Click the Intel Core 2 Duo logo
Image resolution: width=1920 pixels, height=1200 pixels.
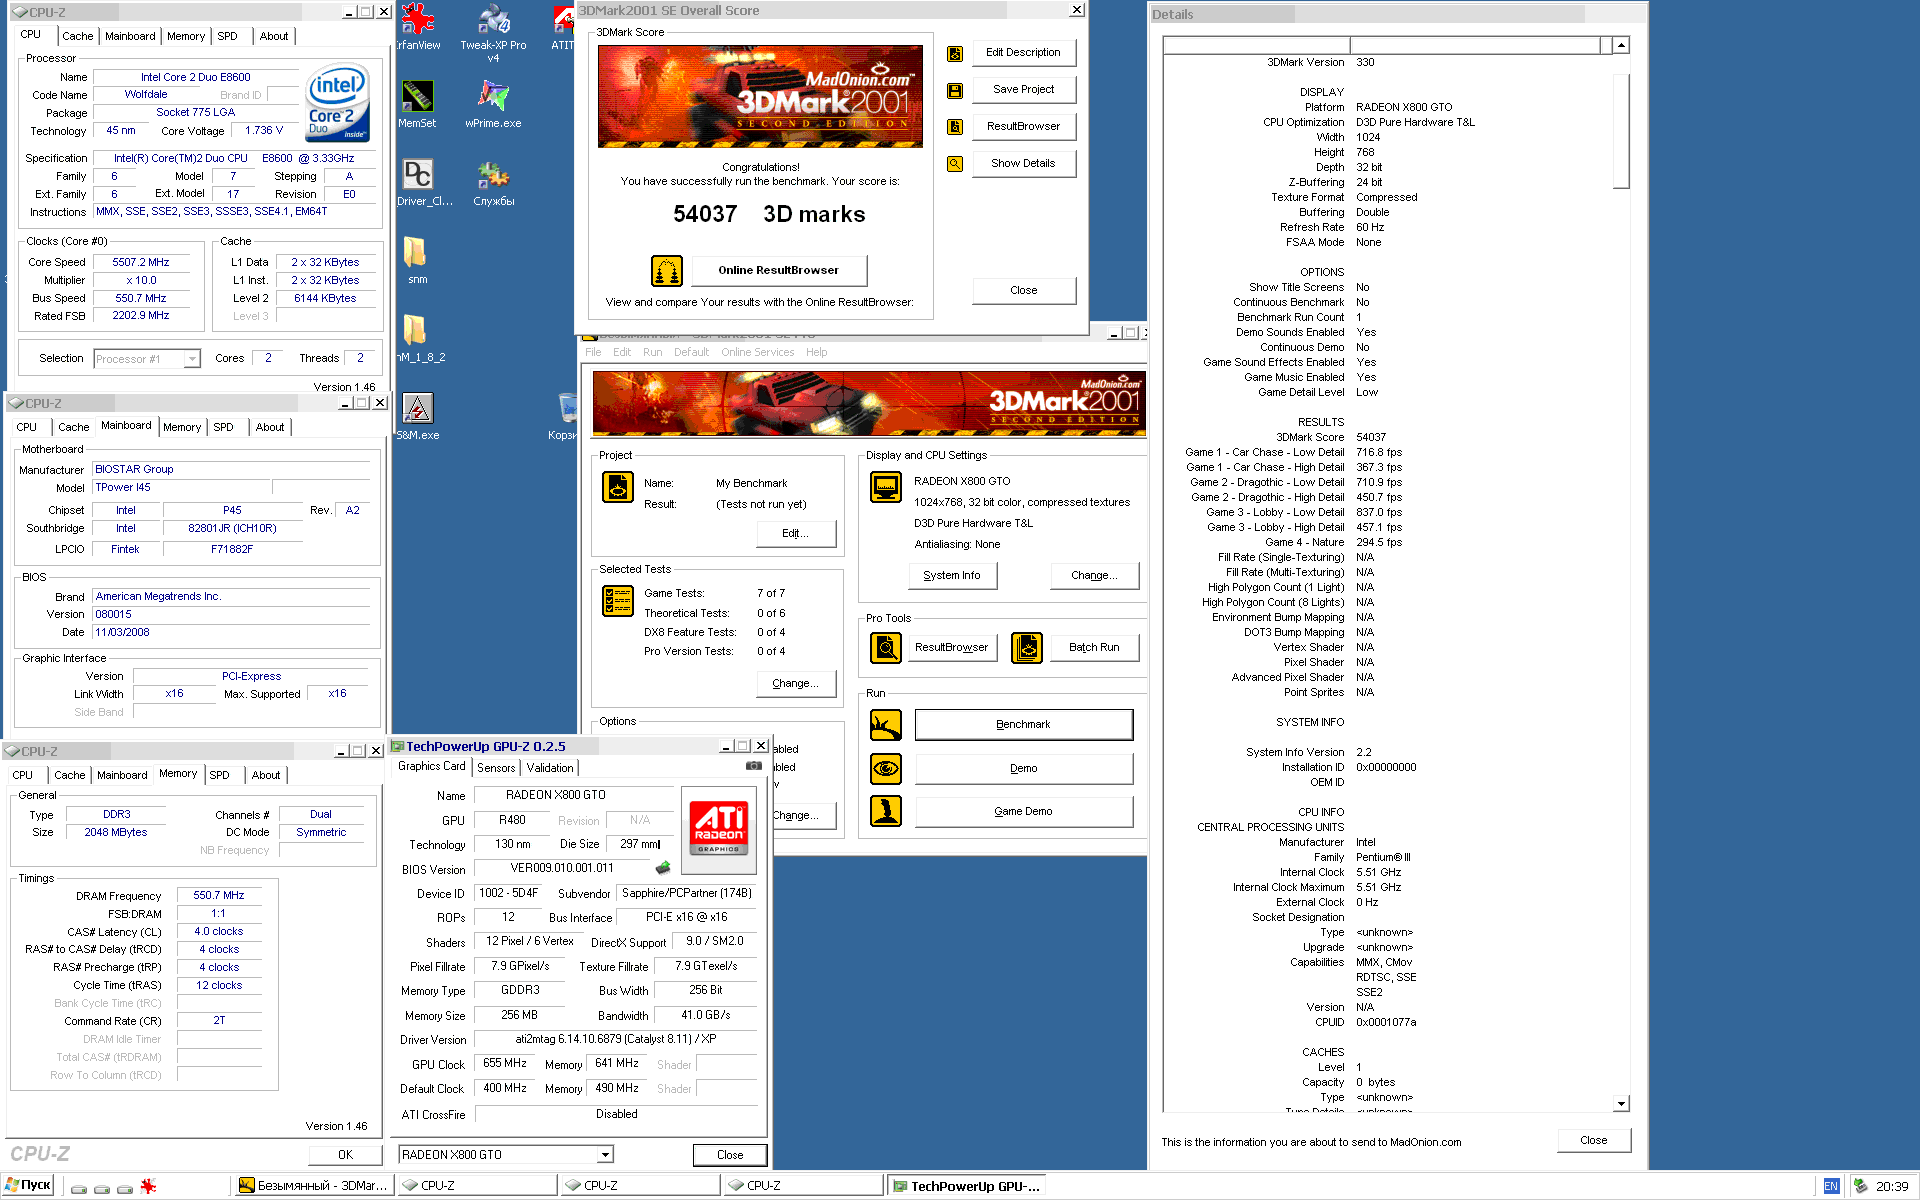click(337, 102)
